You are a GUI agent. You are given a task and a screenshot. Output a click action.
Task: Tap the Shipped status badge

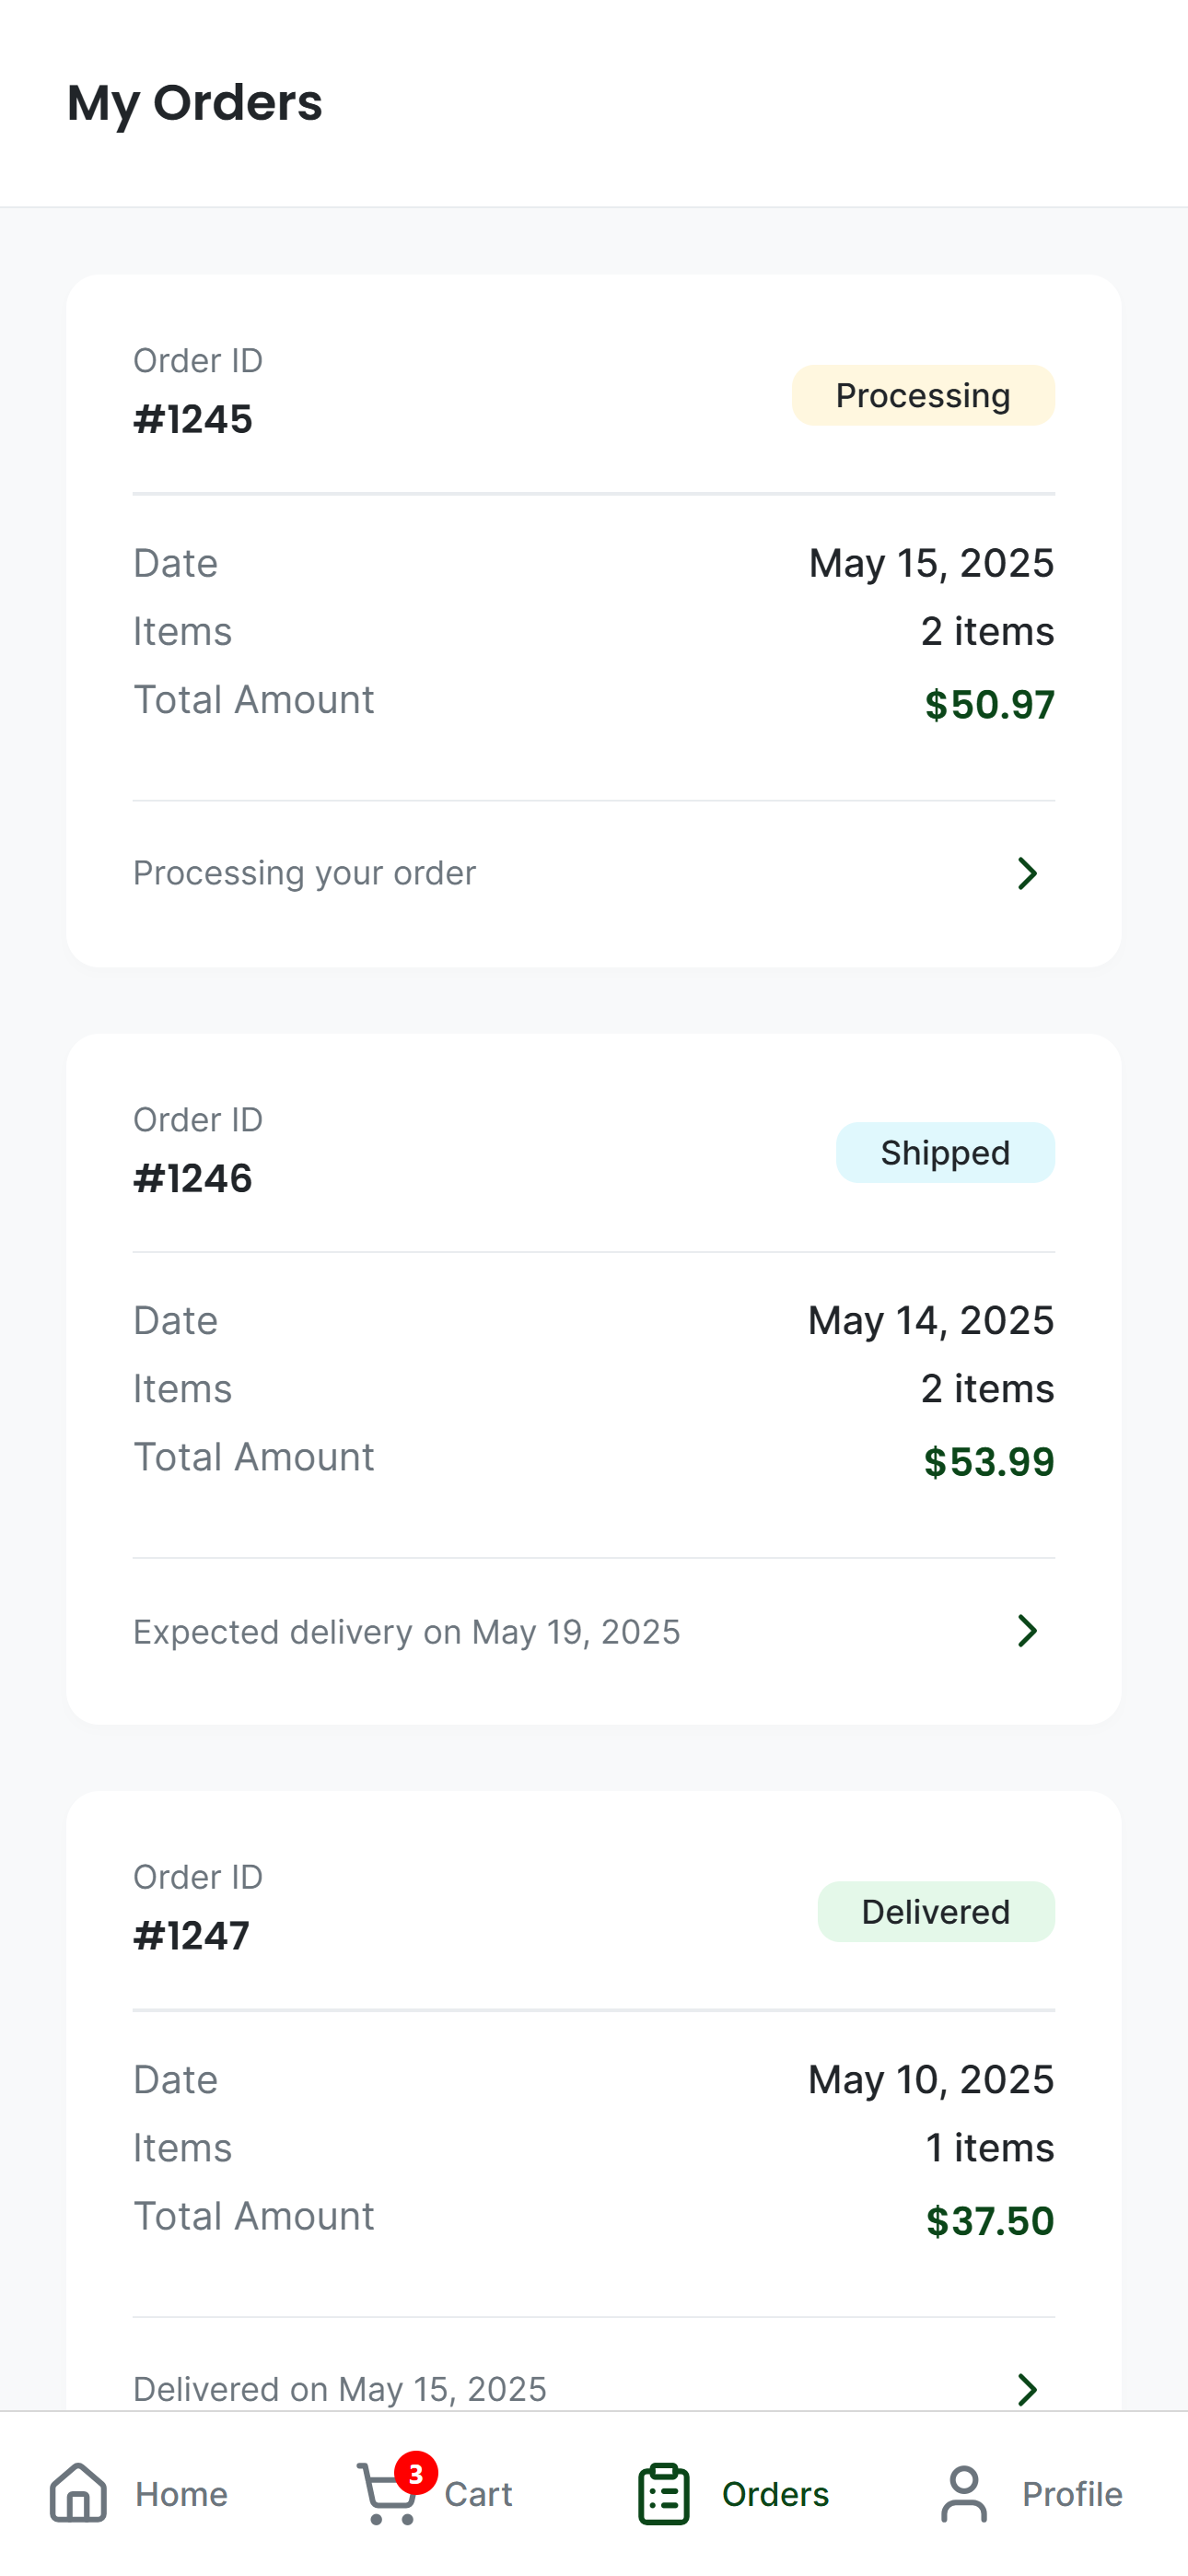coord(945,1153)
